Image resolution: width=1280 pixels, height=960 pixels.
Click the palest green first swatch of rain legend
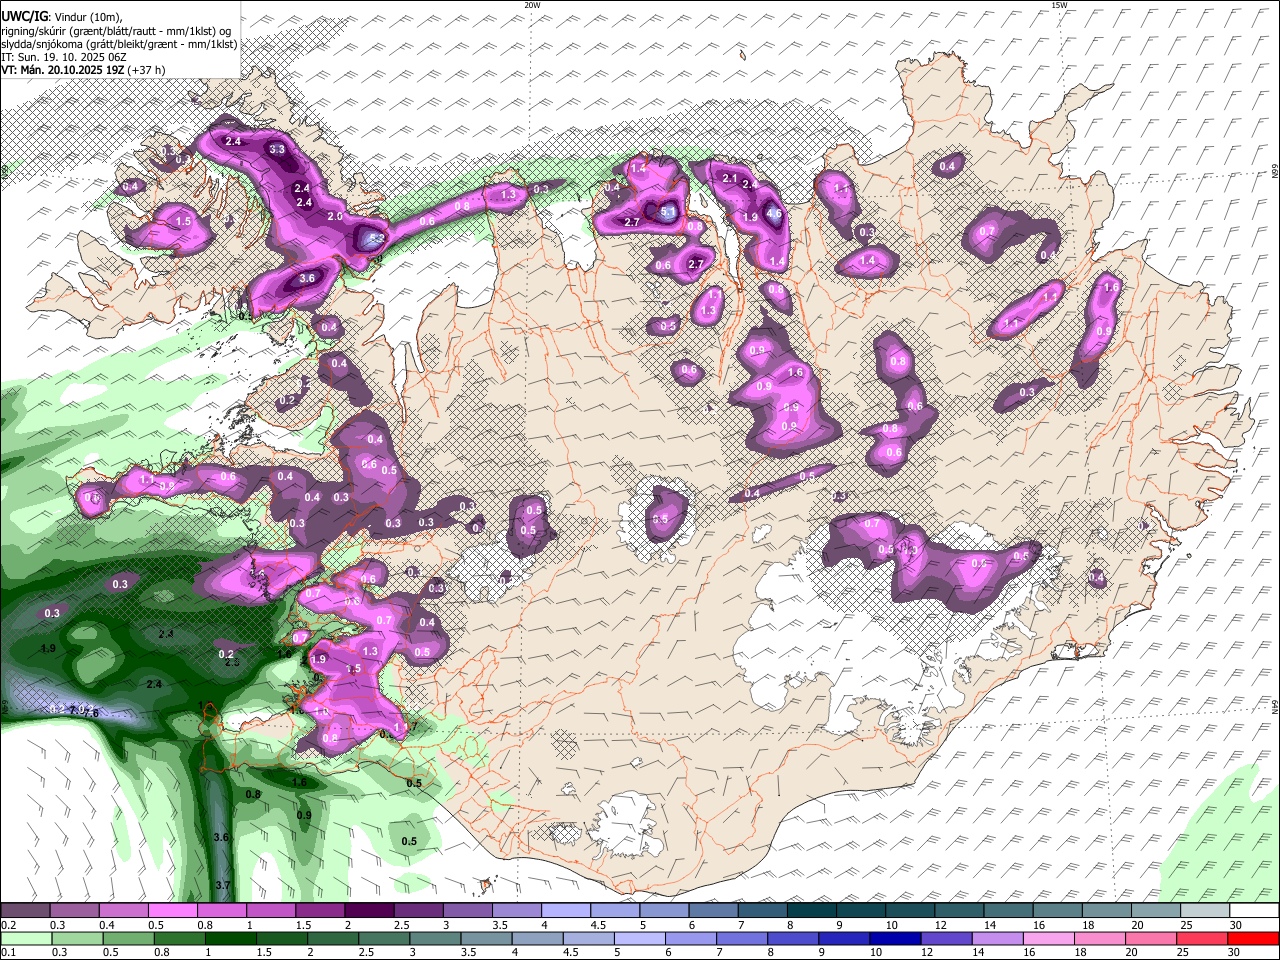(25, 938)
